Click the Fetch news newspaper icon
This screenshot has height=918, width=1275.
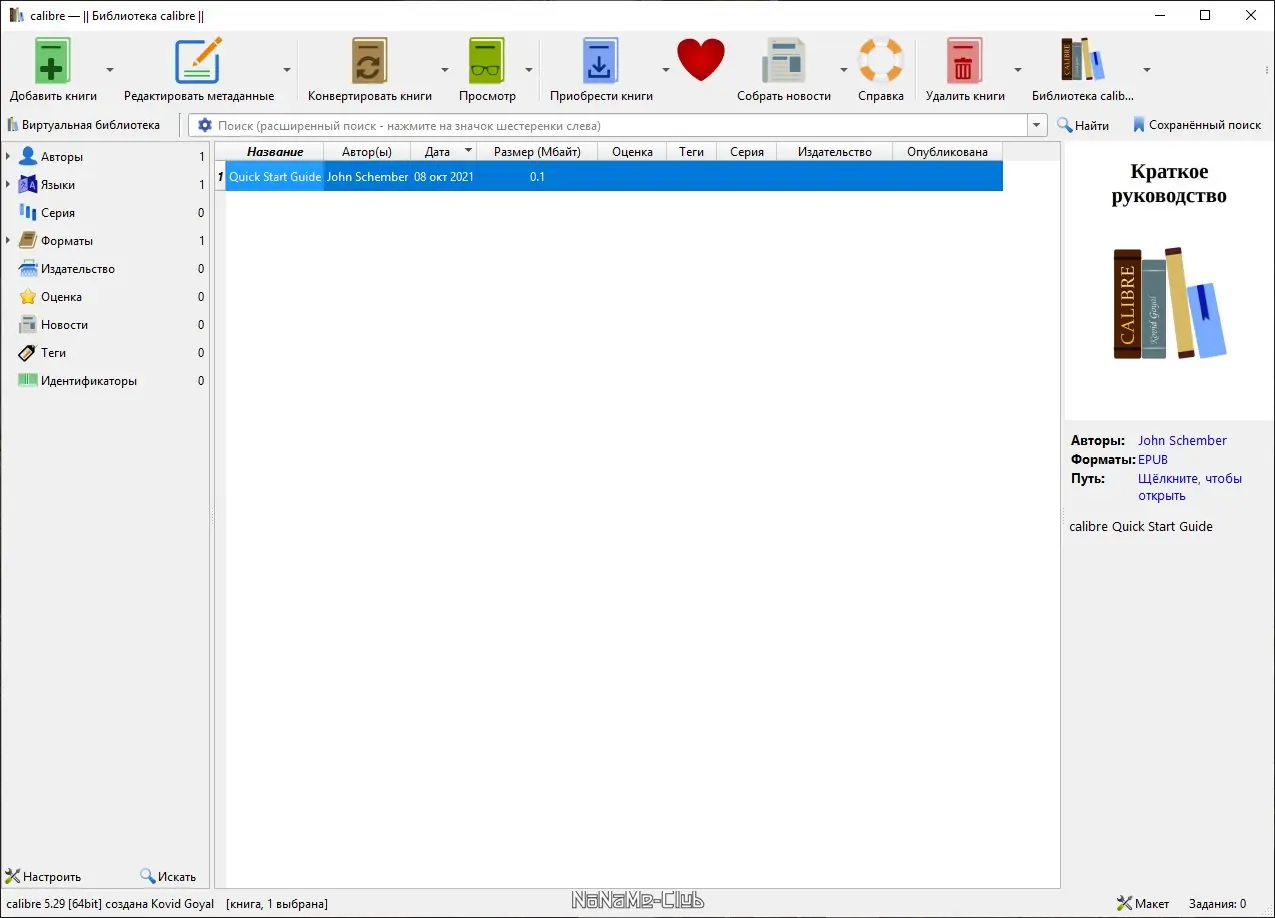tap(783, 61)
